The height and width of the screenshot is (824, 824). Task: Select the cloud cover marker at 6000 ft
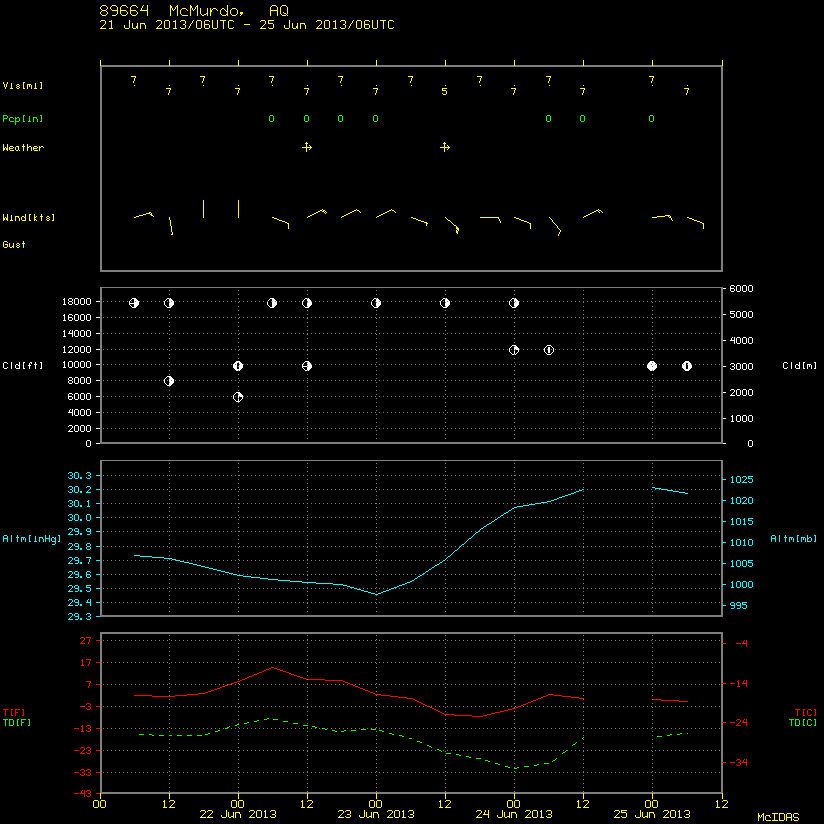coord(238,397)
